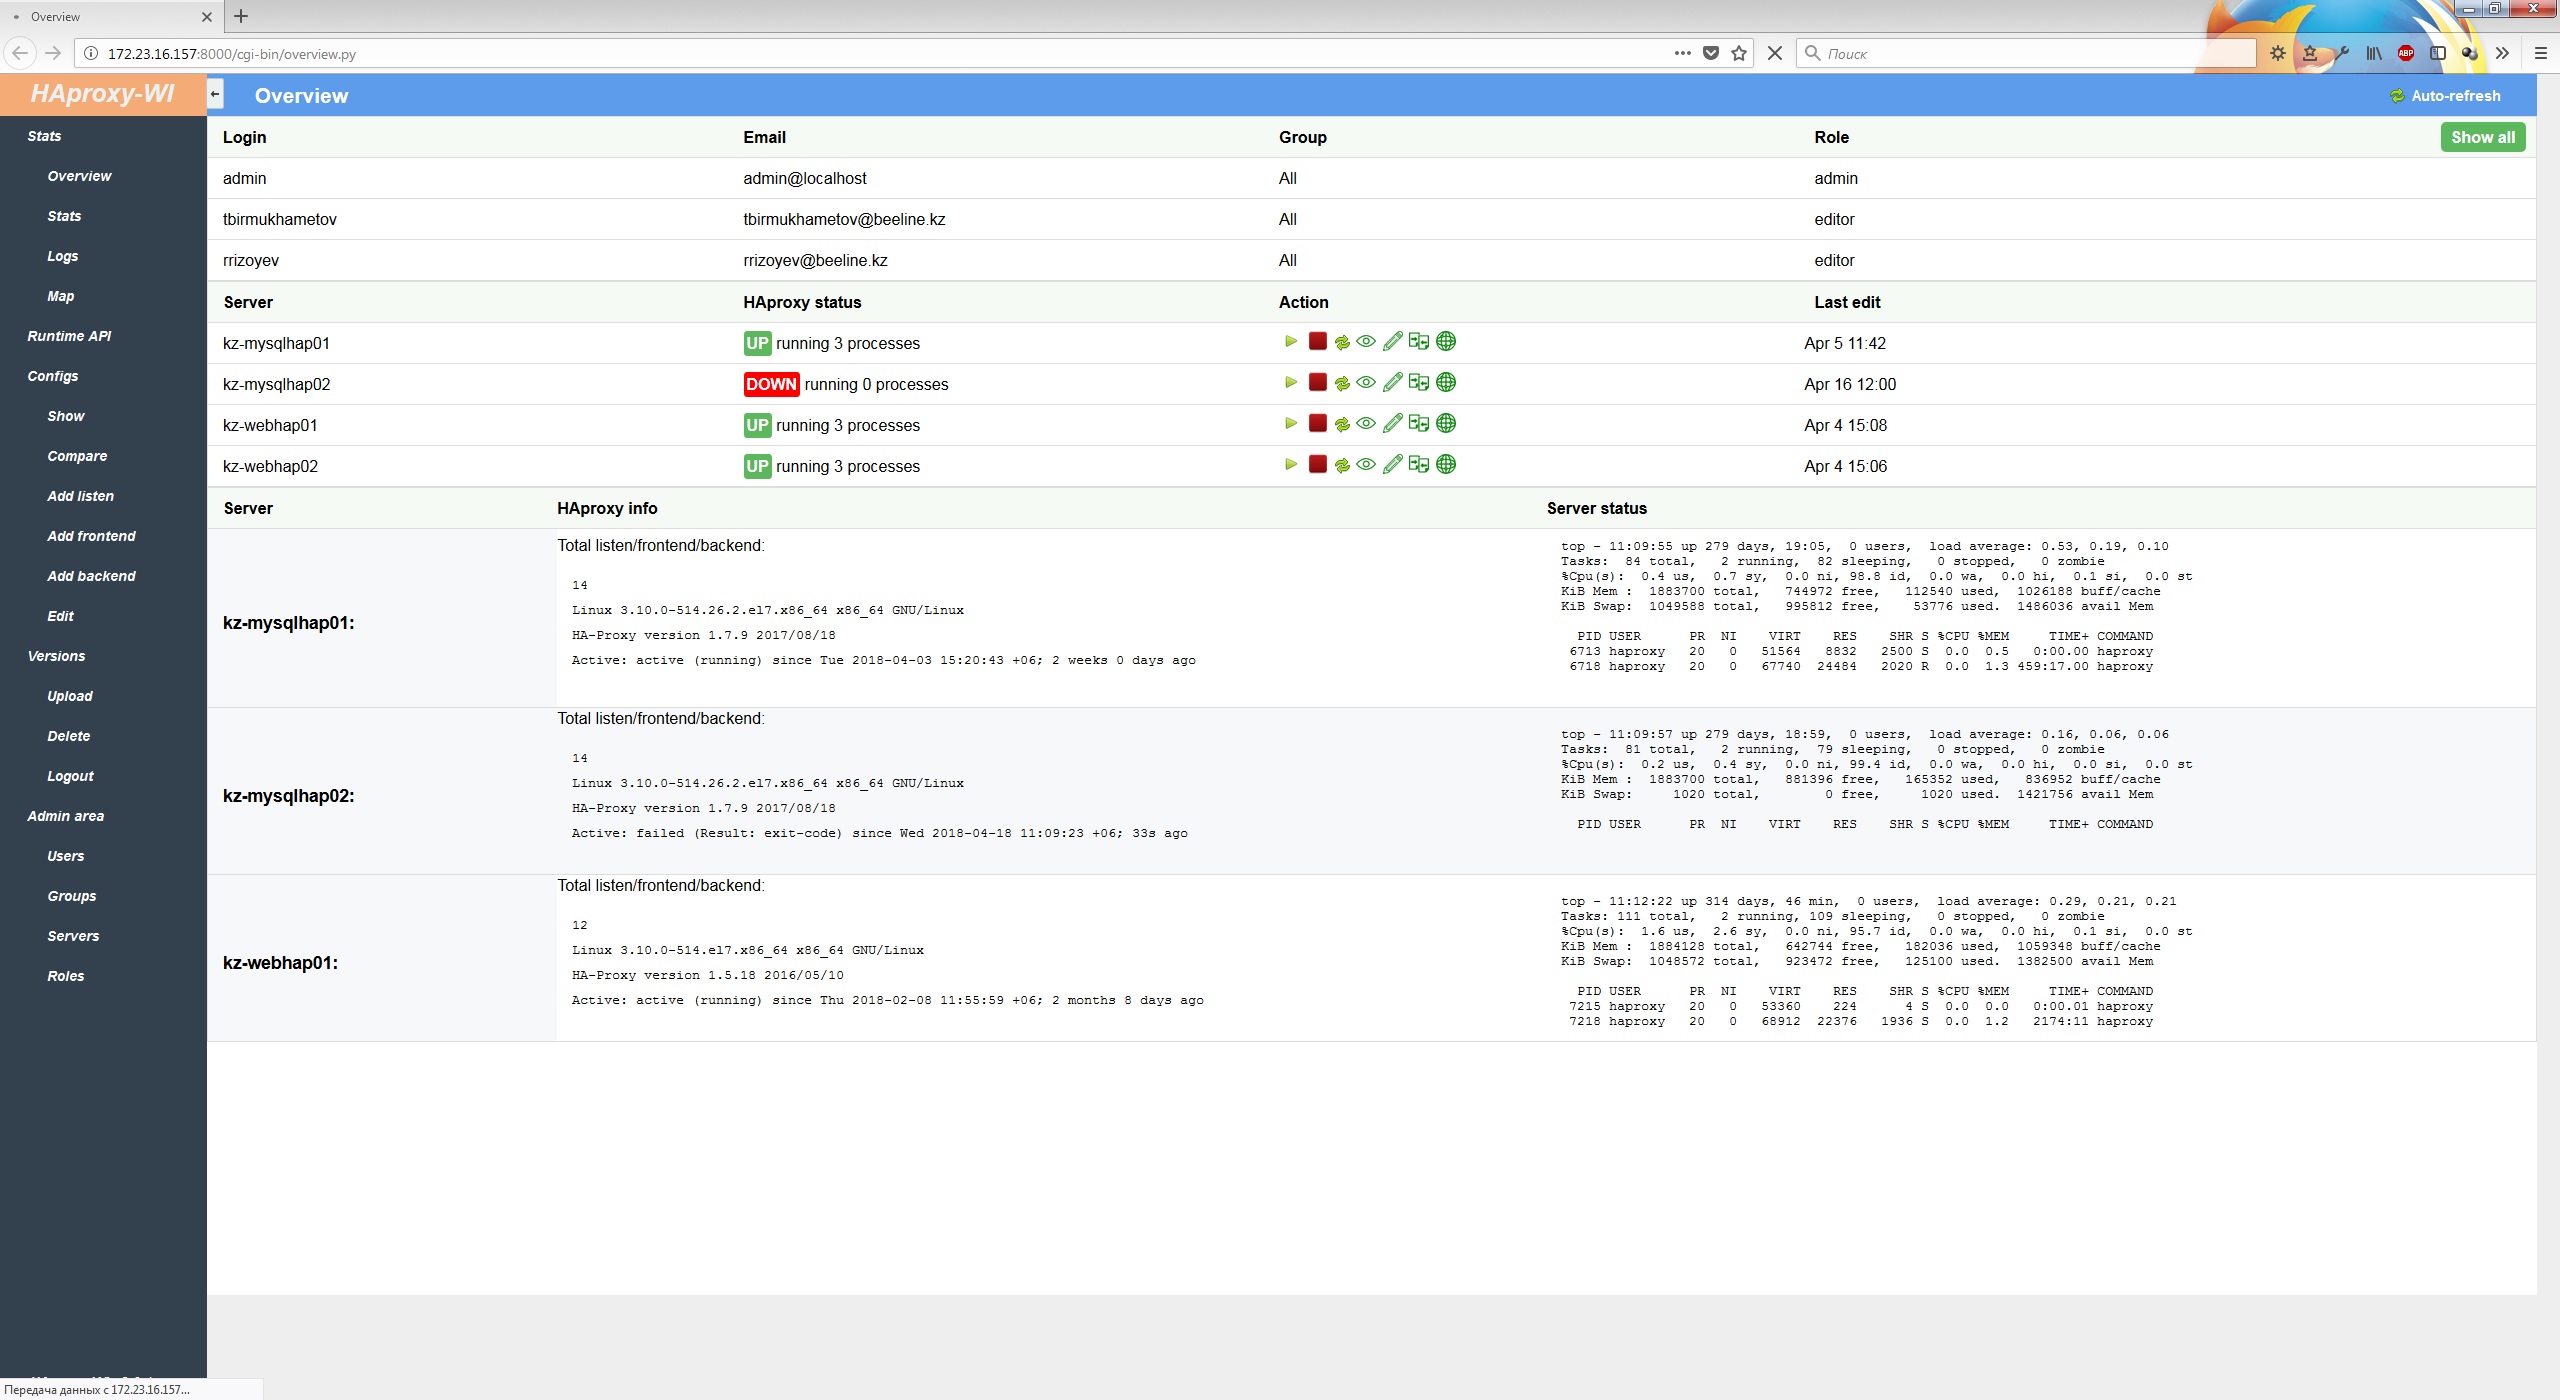Expand the browser toolbar overflow chevron
This screenshot has height=1400, width=2560.
(x=2502, y=53)
